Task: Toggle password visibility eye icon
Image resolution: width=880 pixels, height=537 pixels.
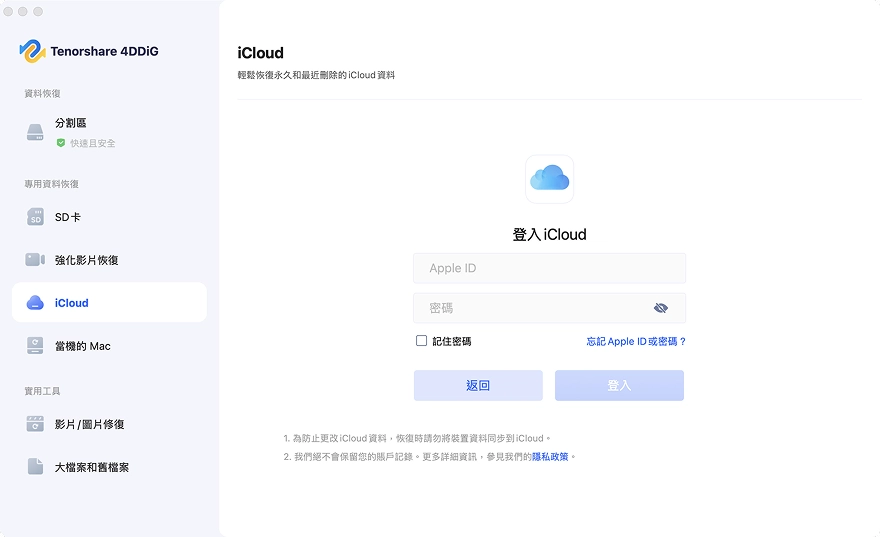Action: tap(661, 307)
